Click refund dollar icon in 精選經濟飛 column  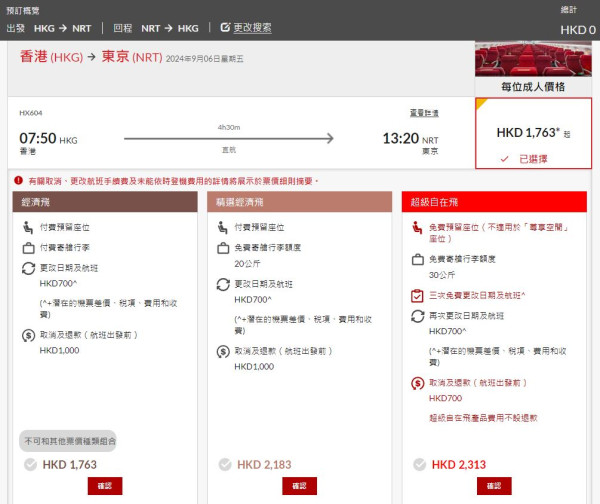(x=223, y=352)
